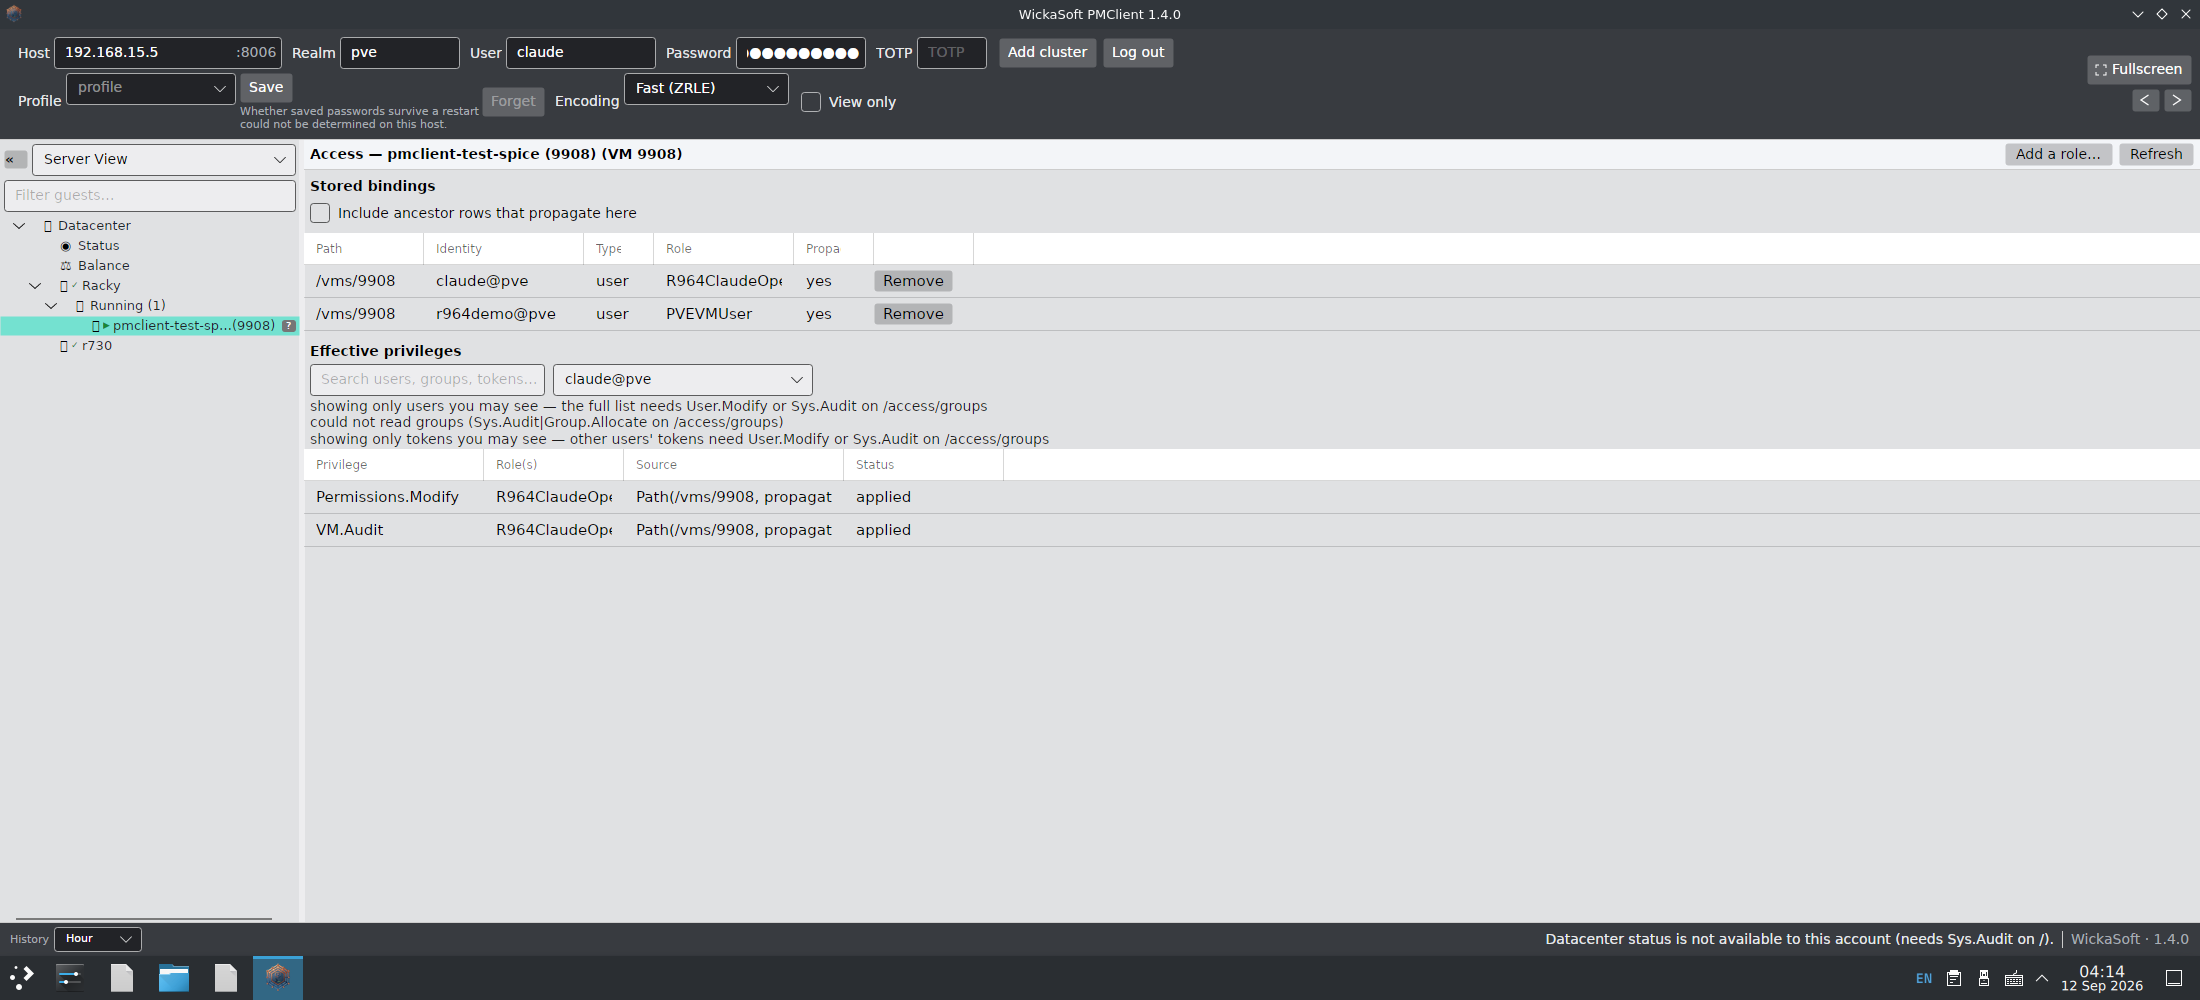Click the Fullscreen button

[x=2139, y=69]
